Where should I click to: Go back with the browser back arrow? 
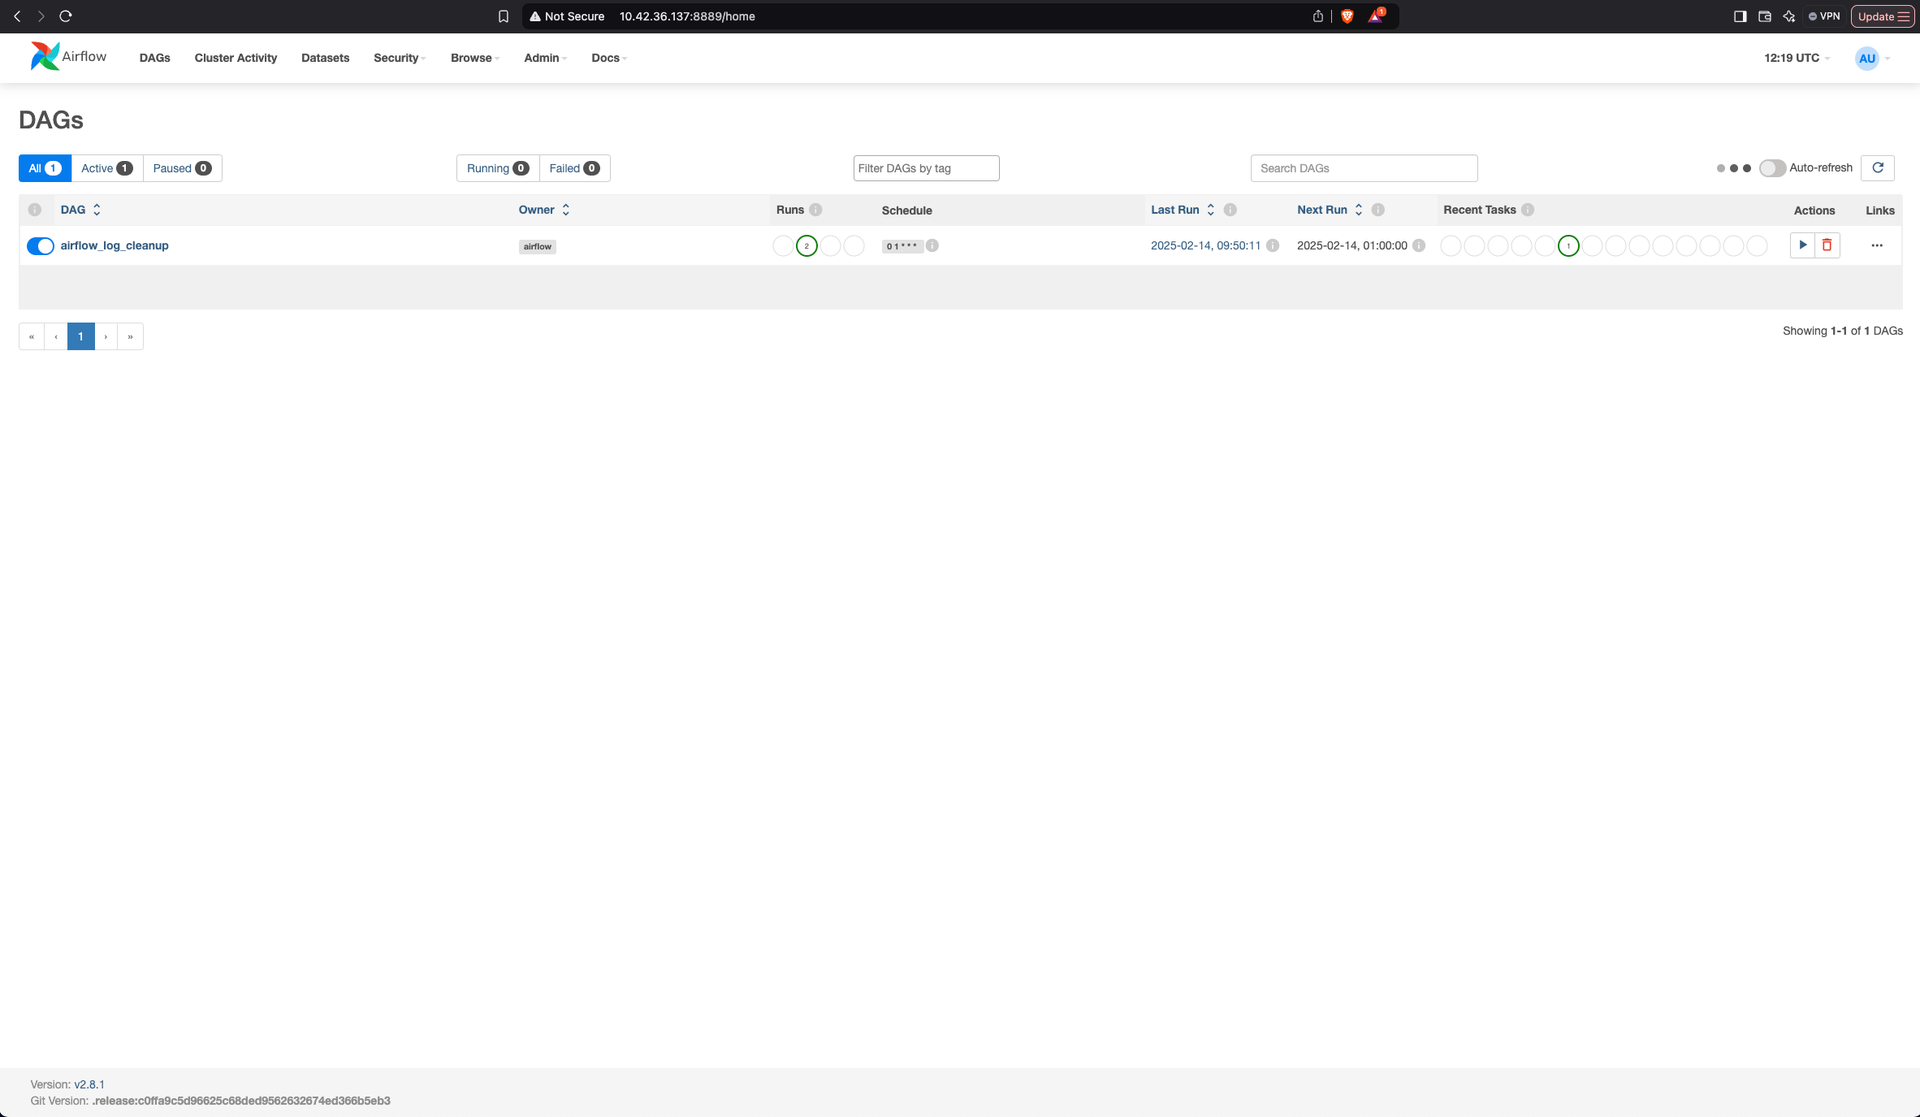pyautogui.click(x=17, y=16)
